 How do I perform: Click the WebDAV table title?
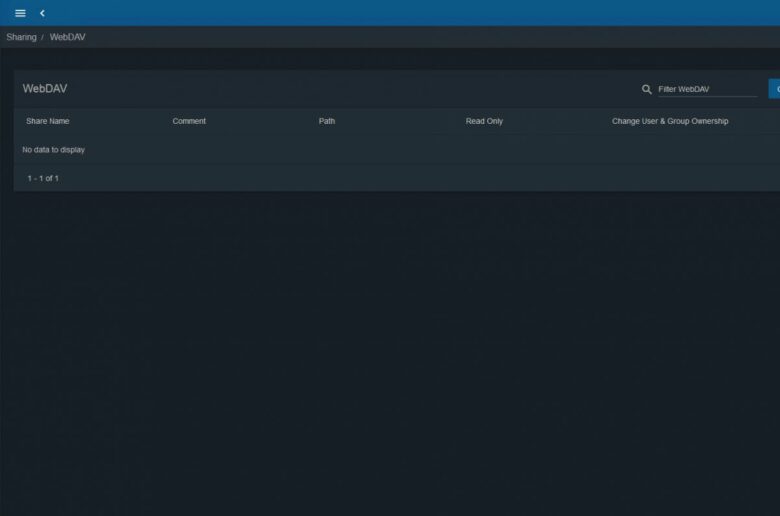click(45, 89)
